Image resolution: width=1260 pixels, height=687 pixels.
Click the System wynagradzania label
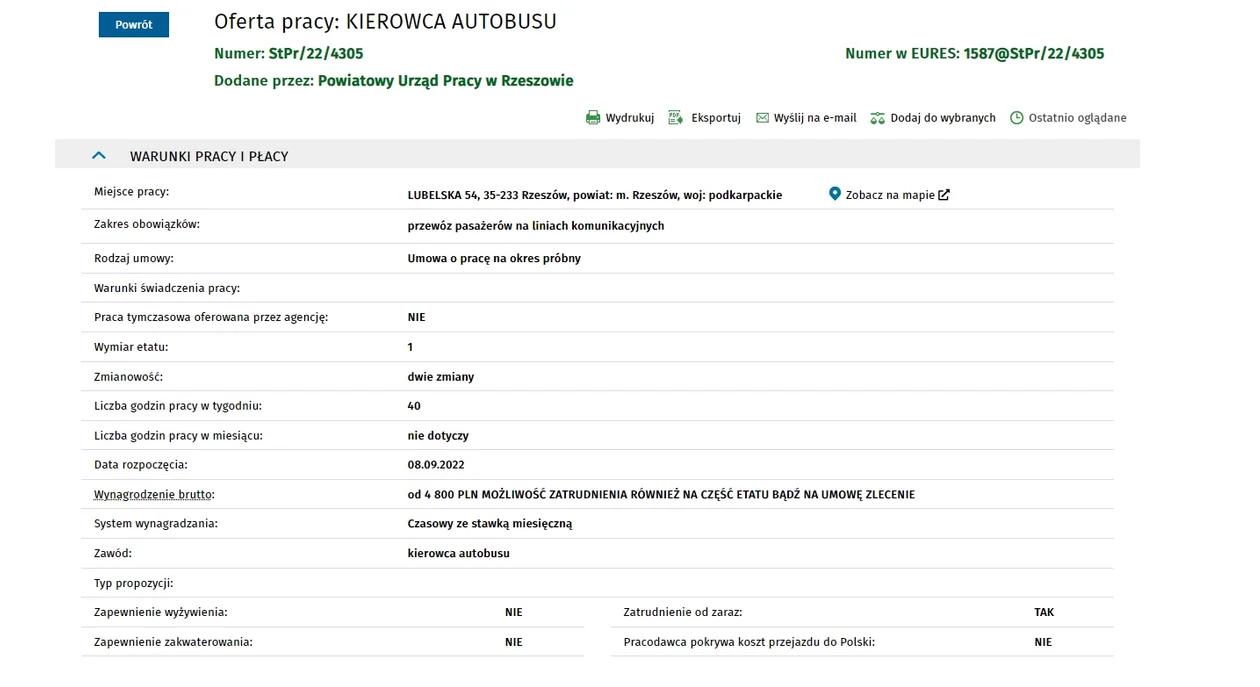[x=156, y=523]
